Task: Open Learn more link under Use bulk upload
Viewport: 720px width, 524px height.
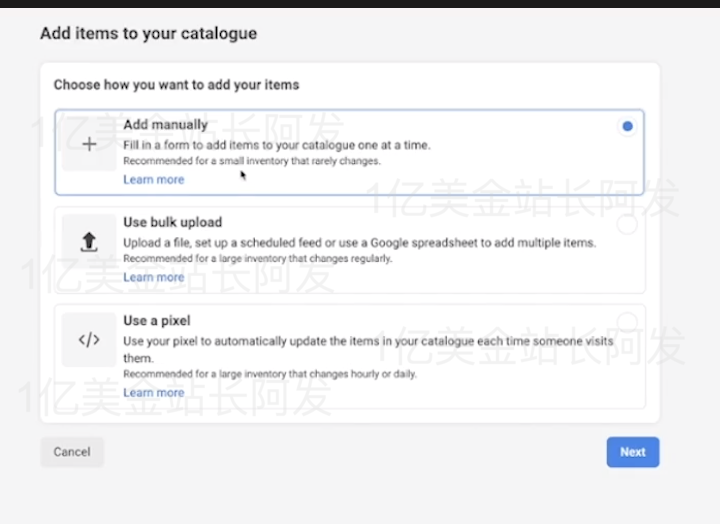Action: pos(154,277)
